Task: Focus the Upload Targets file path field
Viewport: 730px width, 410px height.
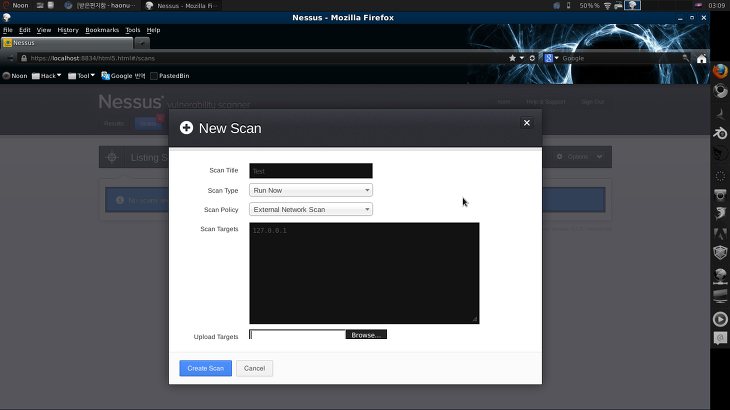Action: click(297, 335)
